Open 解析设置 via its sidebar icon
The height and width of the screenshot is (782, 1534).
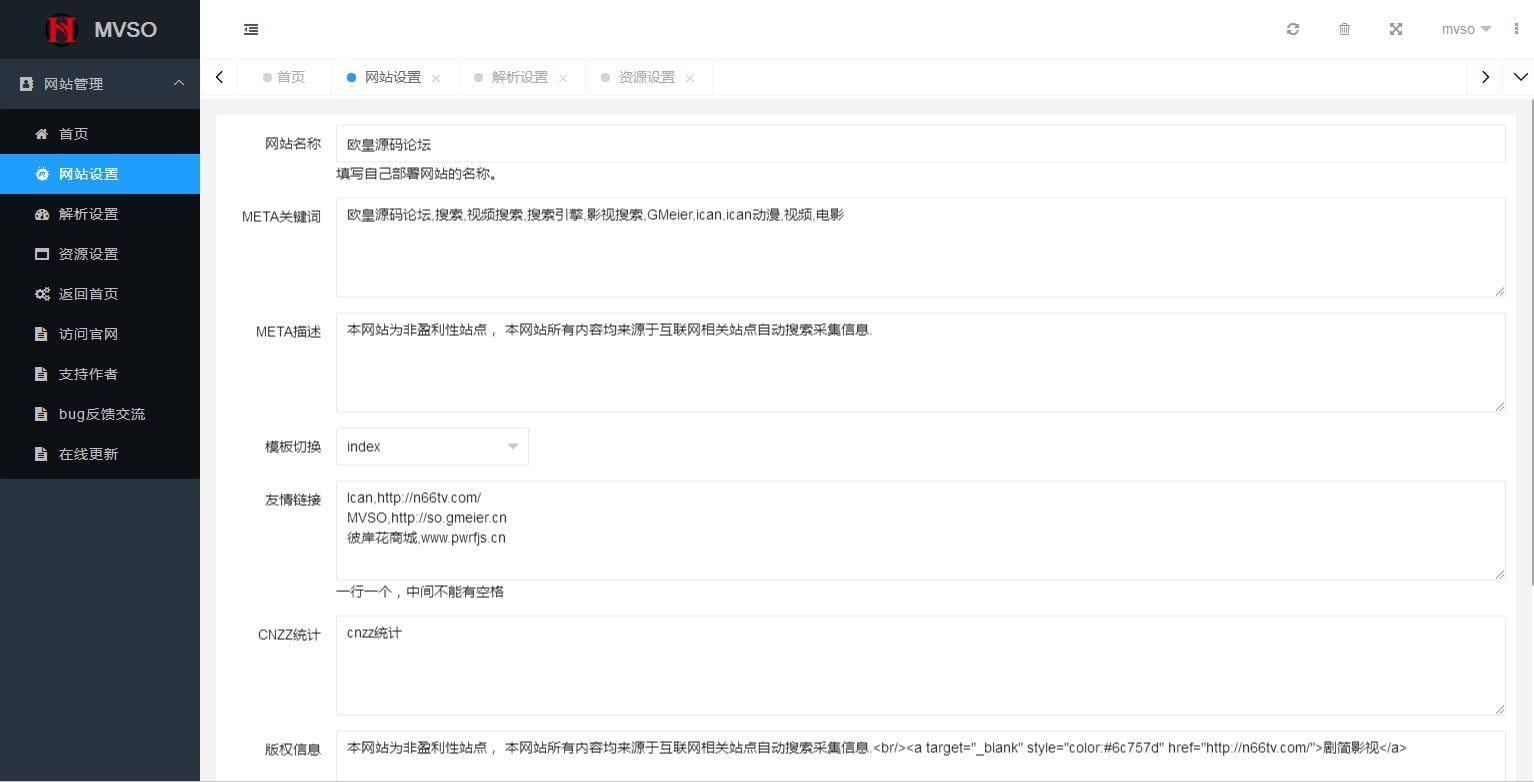[x=41, y=213]
